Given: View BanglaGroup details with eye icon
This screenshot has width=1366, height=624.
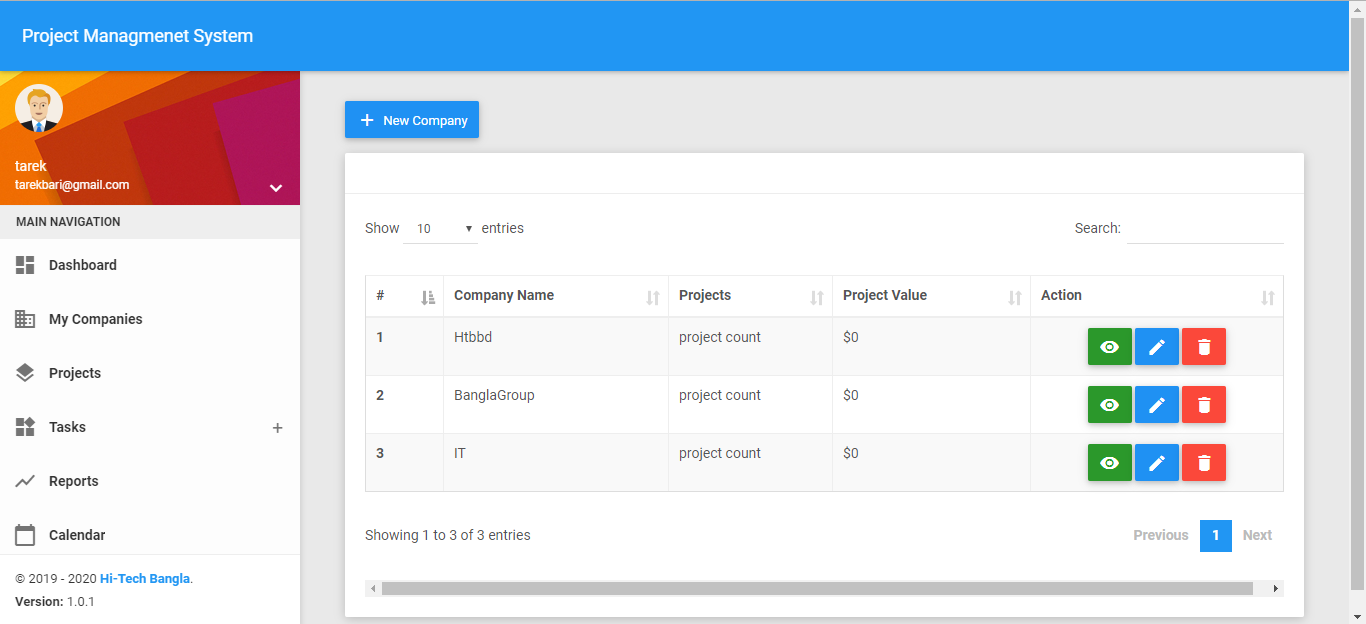Looking at the screenshot, I should (1109, 405).
